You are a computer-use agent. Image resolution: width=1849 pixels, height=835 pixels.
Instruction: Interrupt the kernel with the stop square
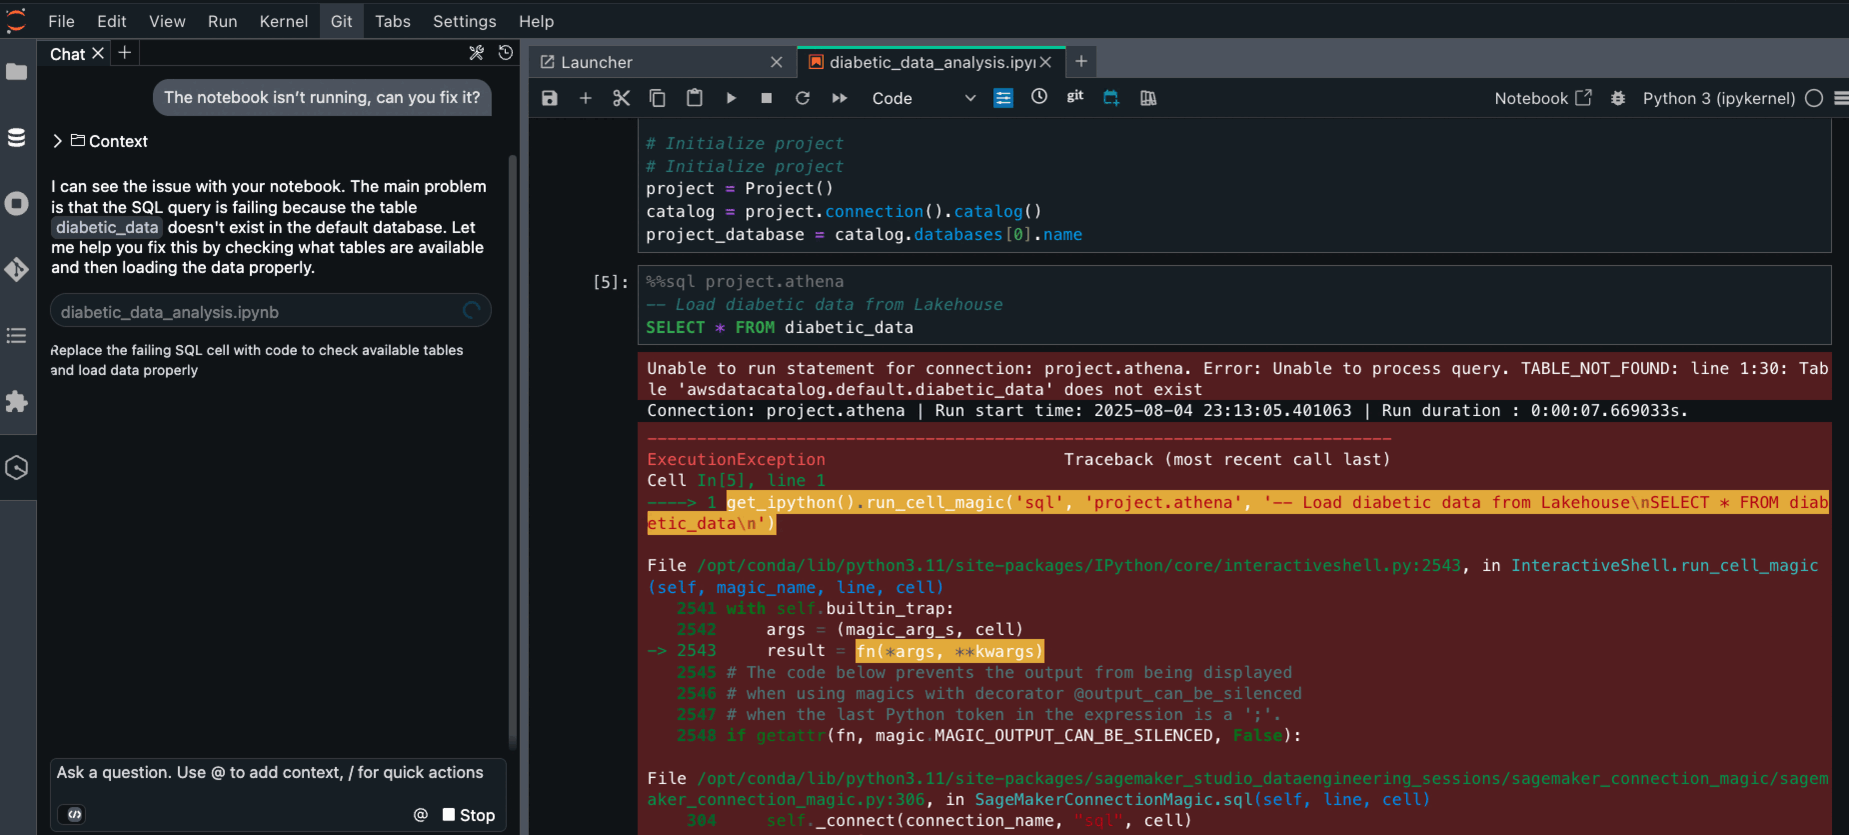pyautogui.click(x=766, y=98)
